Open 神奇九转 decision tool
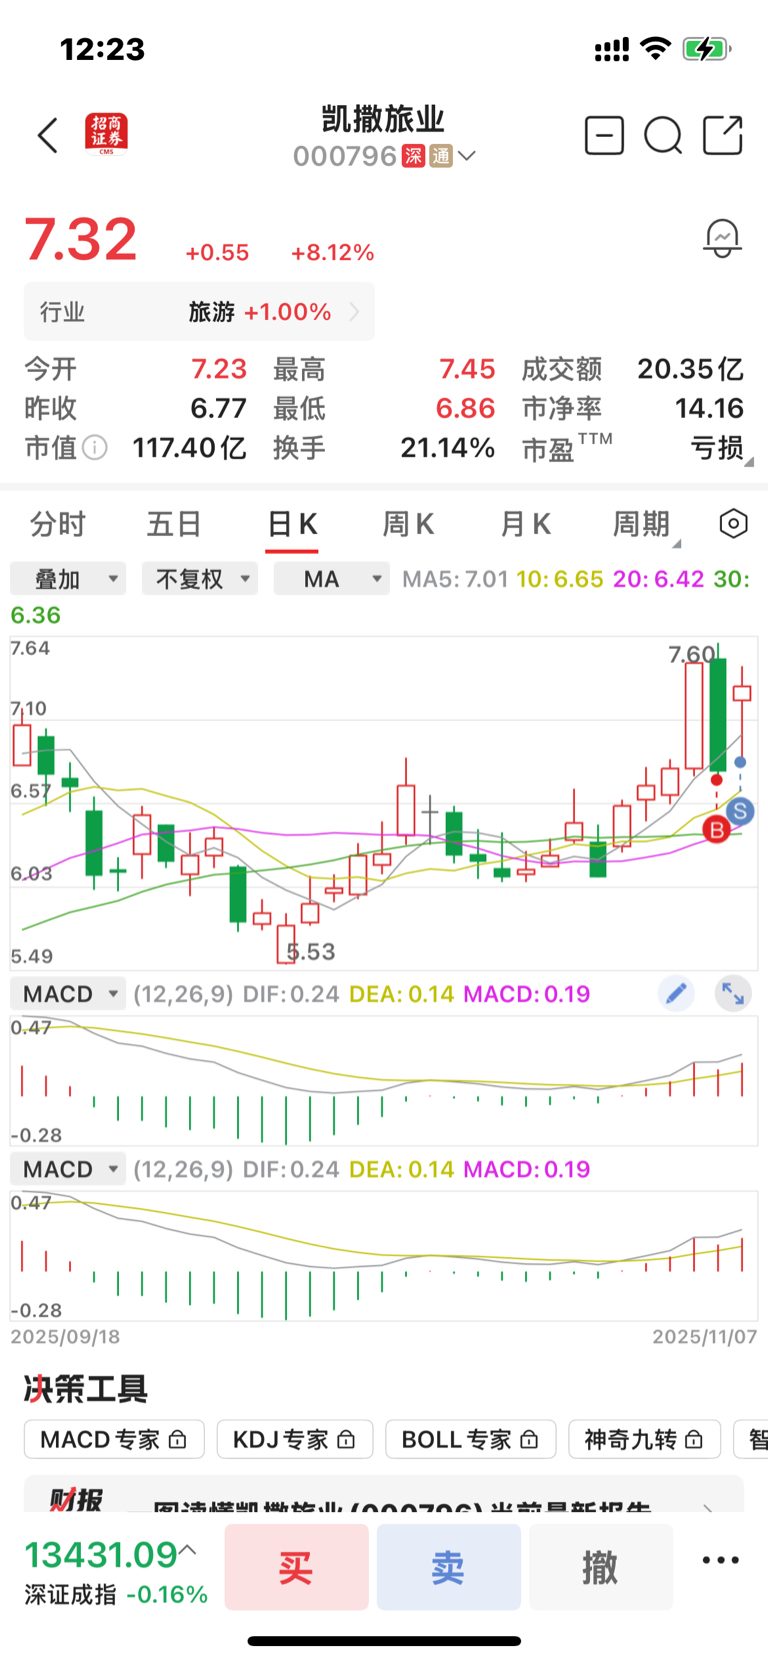 point(644,1439)
